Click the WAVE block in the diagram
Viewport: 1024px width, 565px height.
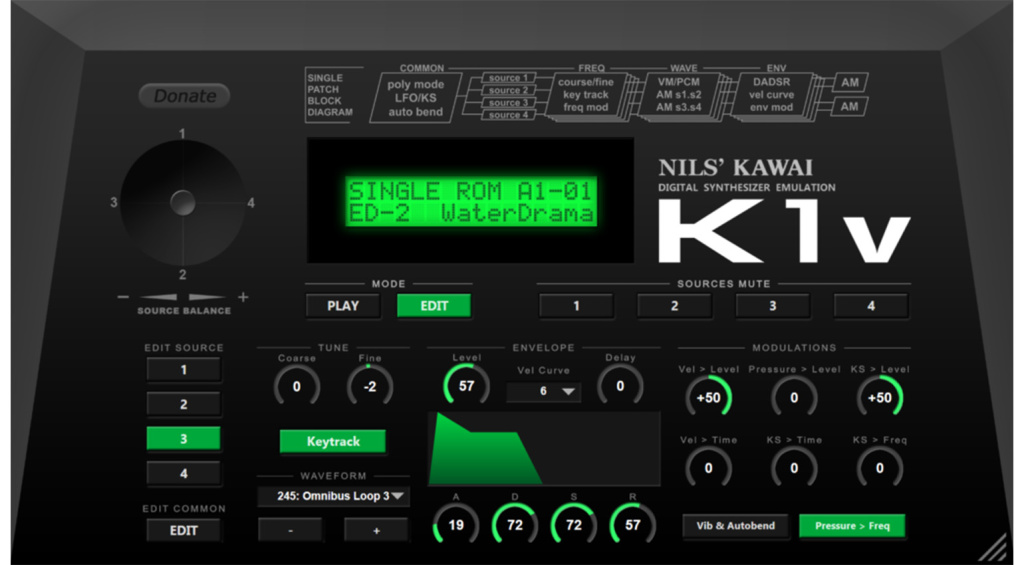click(x=679, y=95)
